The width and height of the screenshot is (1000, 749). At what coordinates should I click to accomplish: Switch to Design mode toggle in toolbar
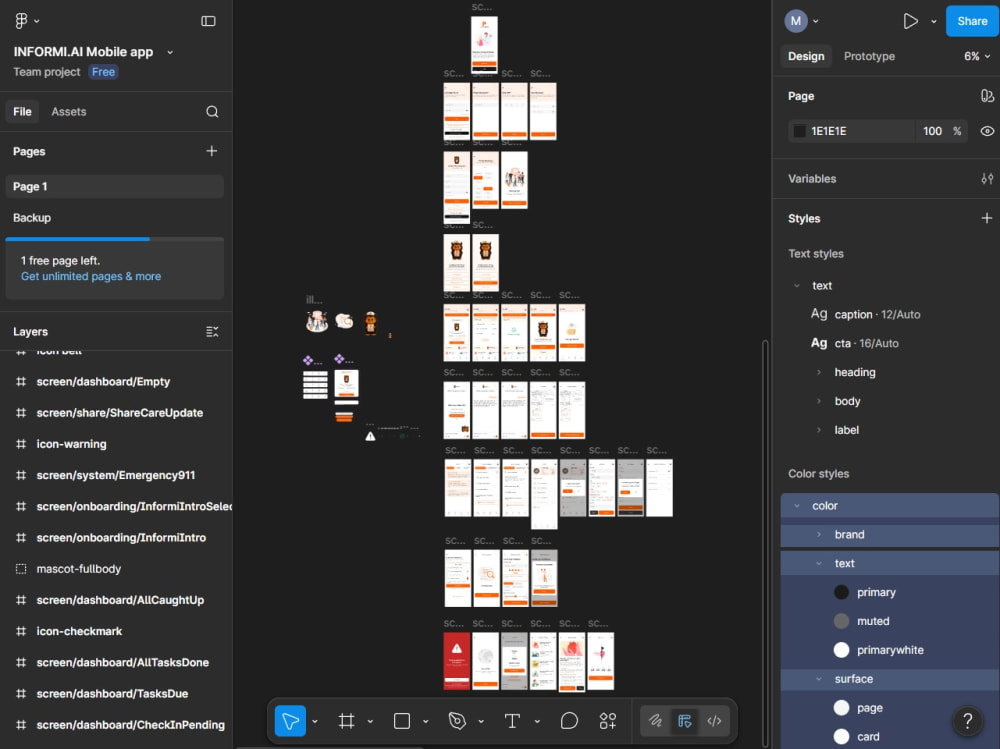point(684,721)
